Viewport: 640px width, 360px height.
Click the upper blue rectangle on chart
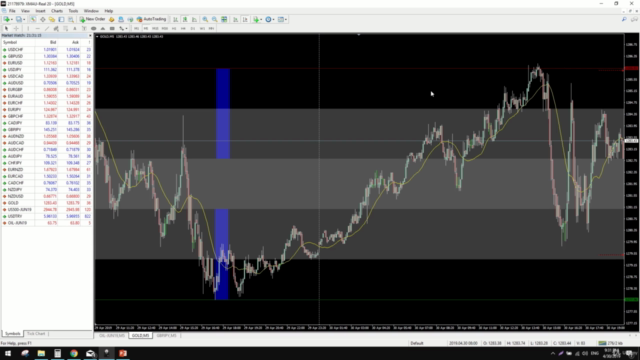pos(223,113)
